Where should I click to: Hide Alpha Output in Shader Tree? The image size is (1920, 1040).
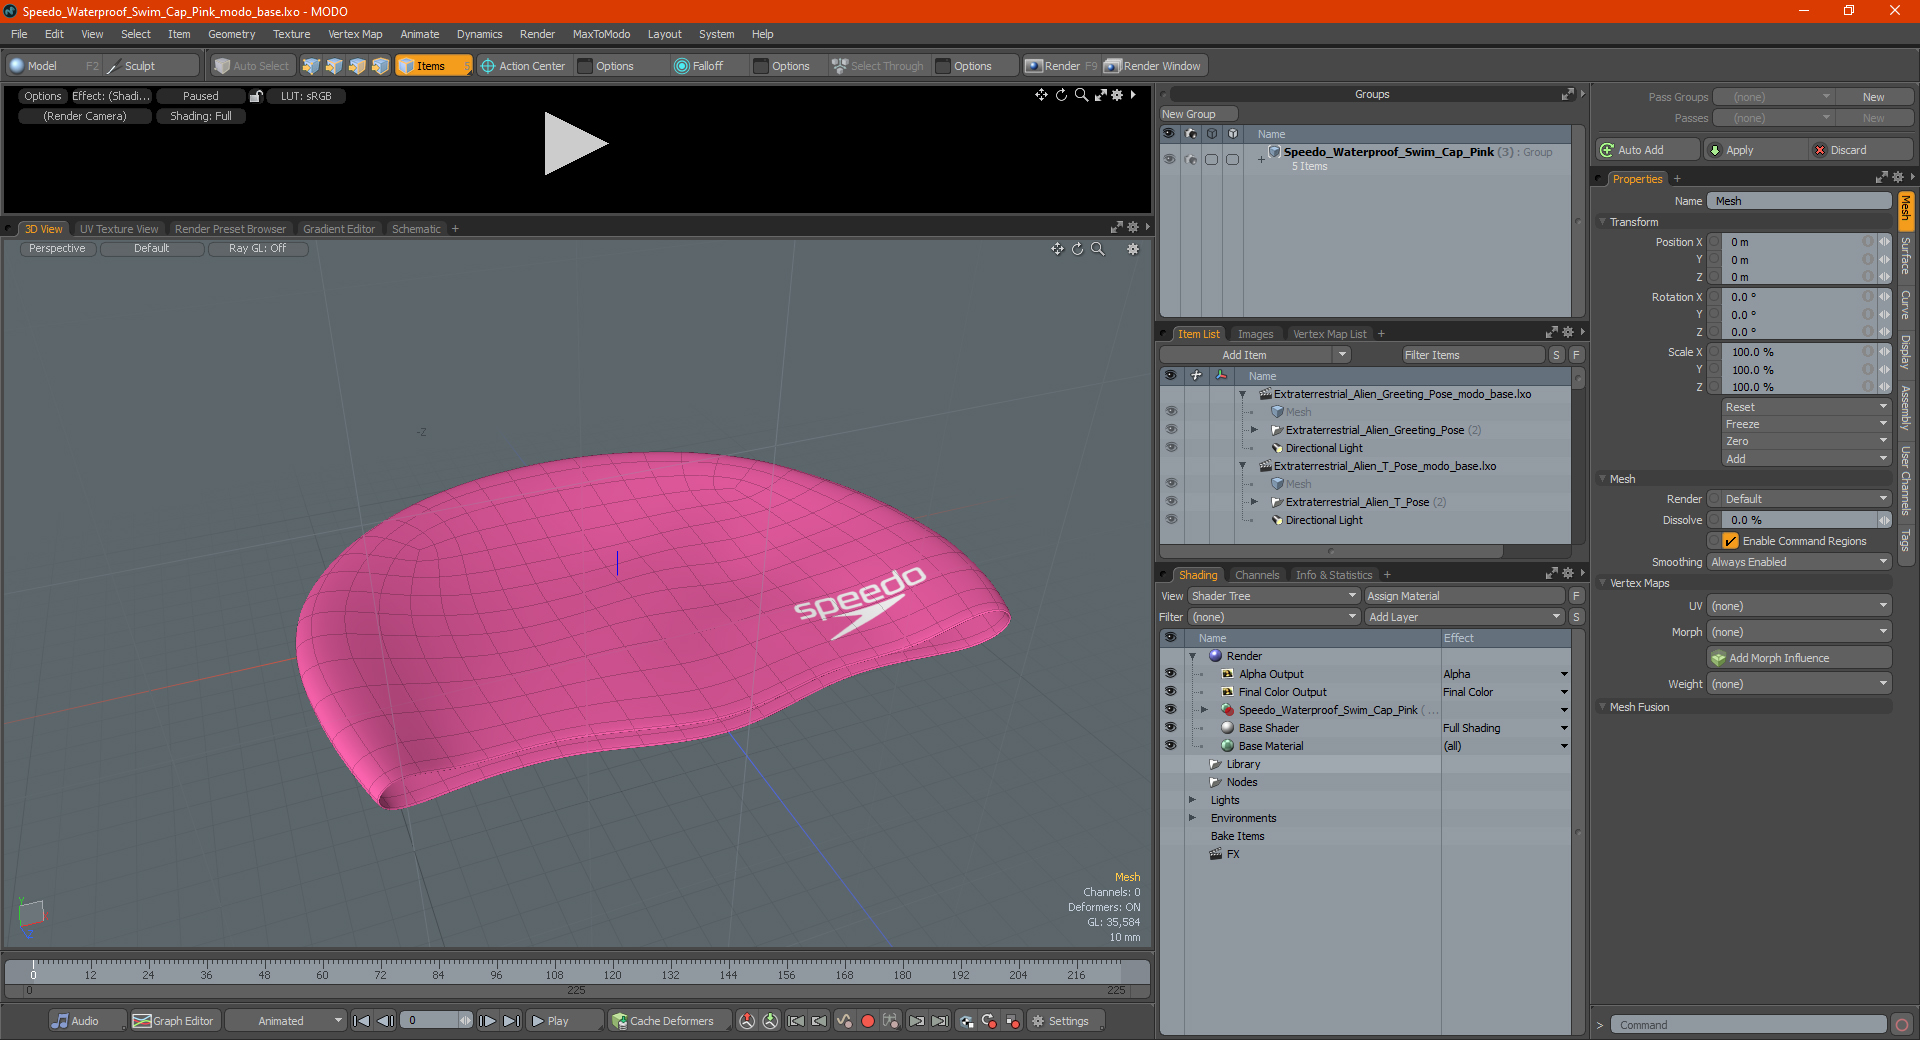[x=1170, y=674]
